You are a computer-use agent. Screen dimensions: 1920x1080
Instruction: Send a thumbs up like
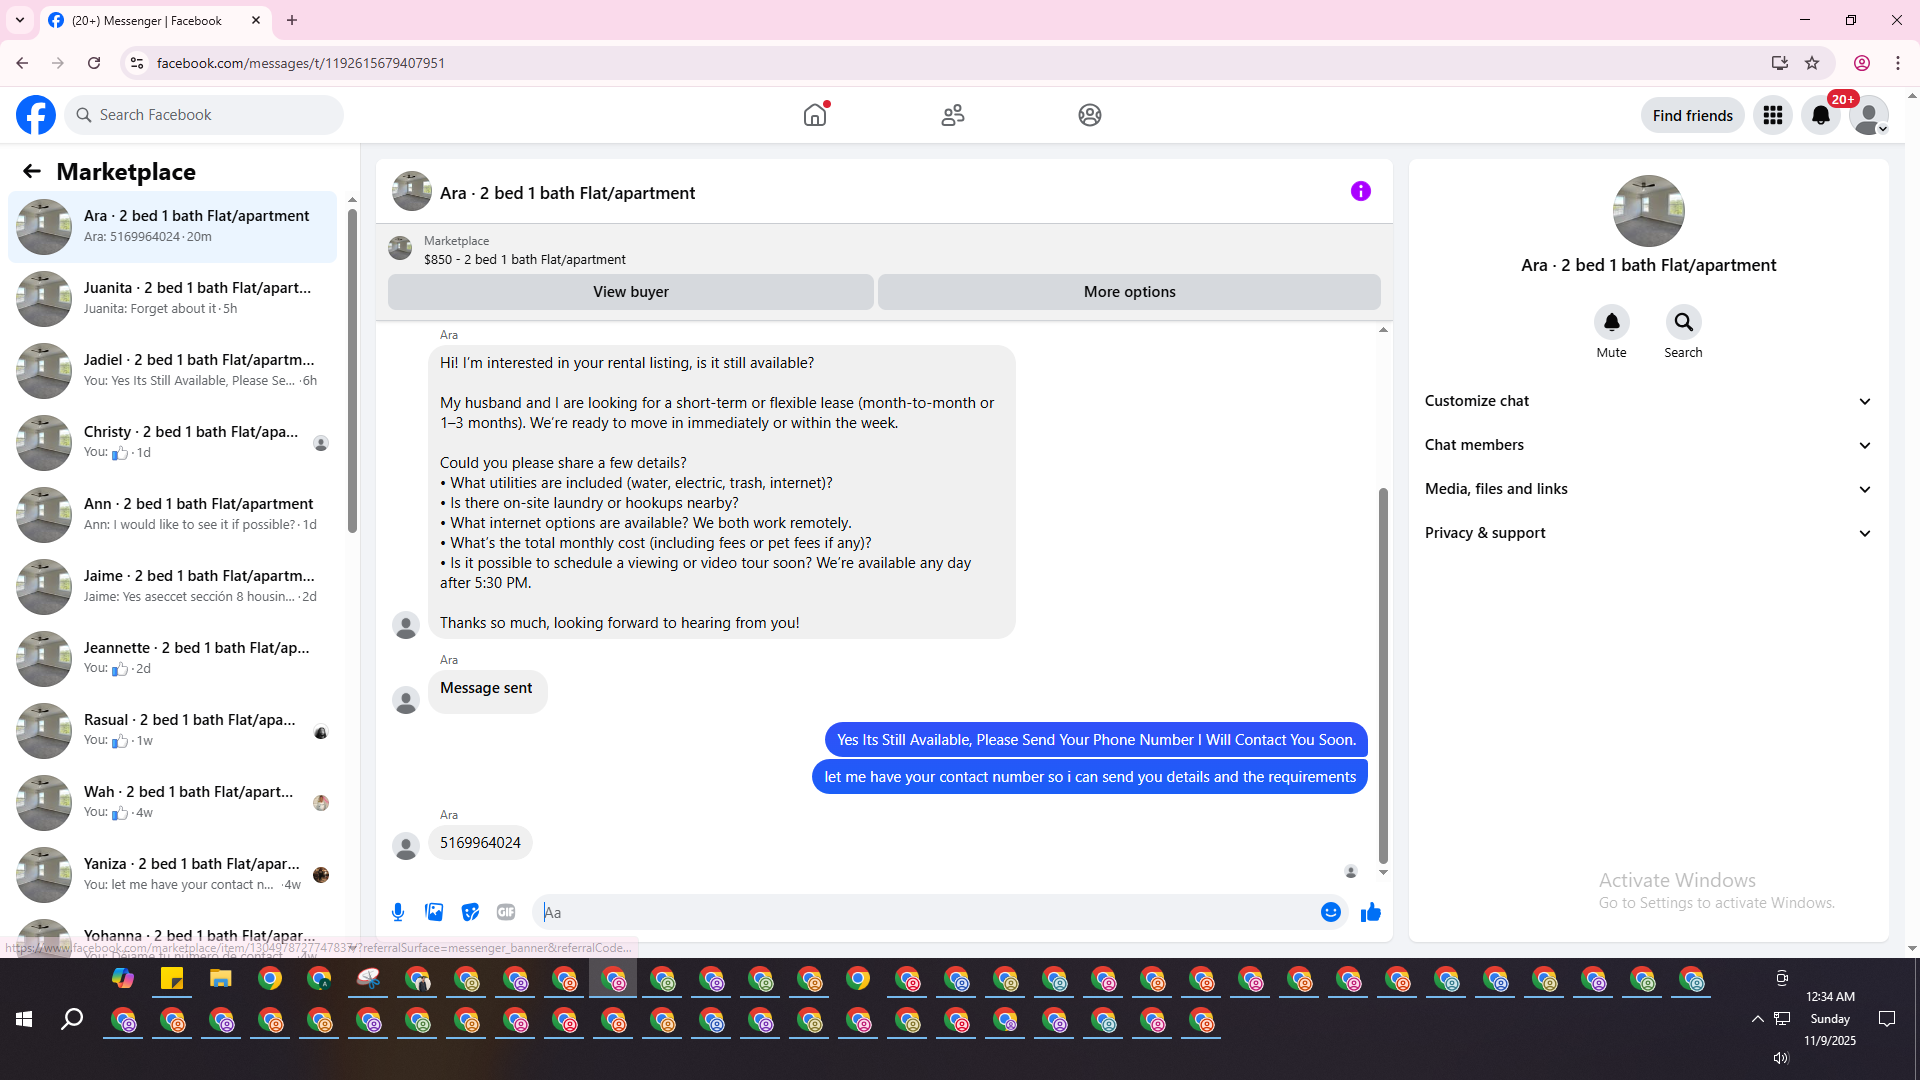point(1370,912)
